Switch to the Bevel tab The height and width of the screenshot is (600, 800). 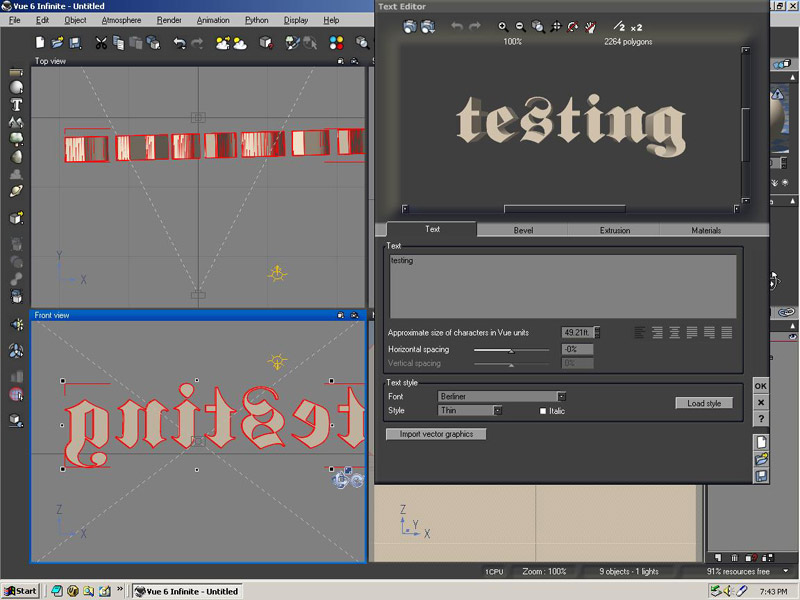point(523,230)
